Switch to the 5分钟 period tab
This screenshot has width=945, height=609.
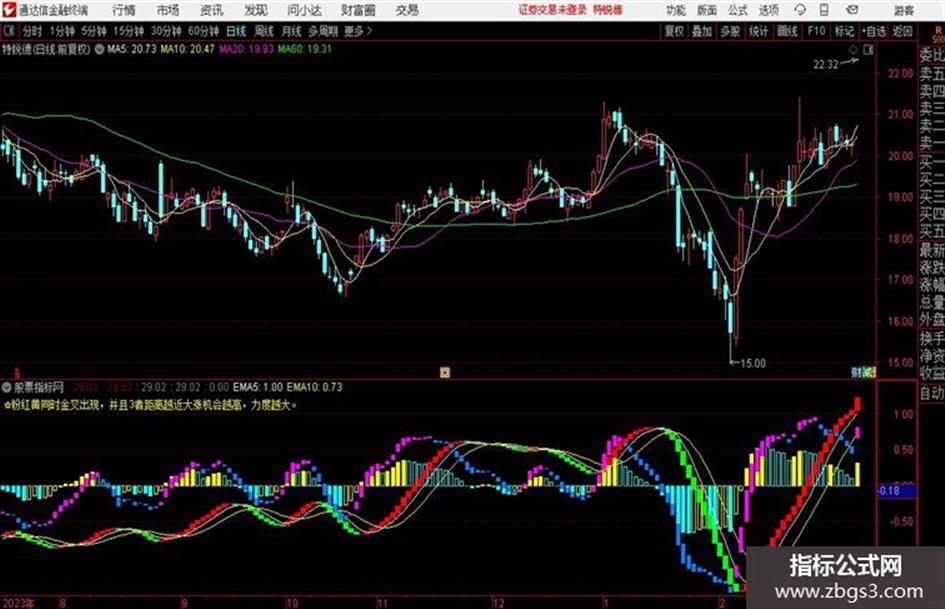click(x=94, y=31)
